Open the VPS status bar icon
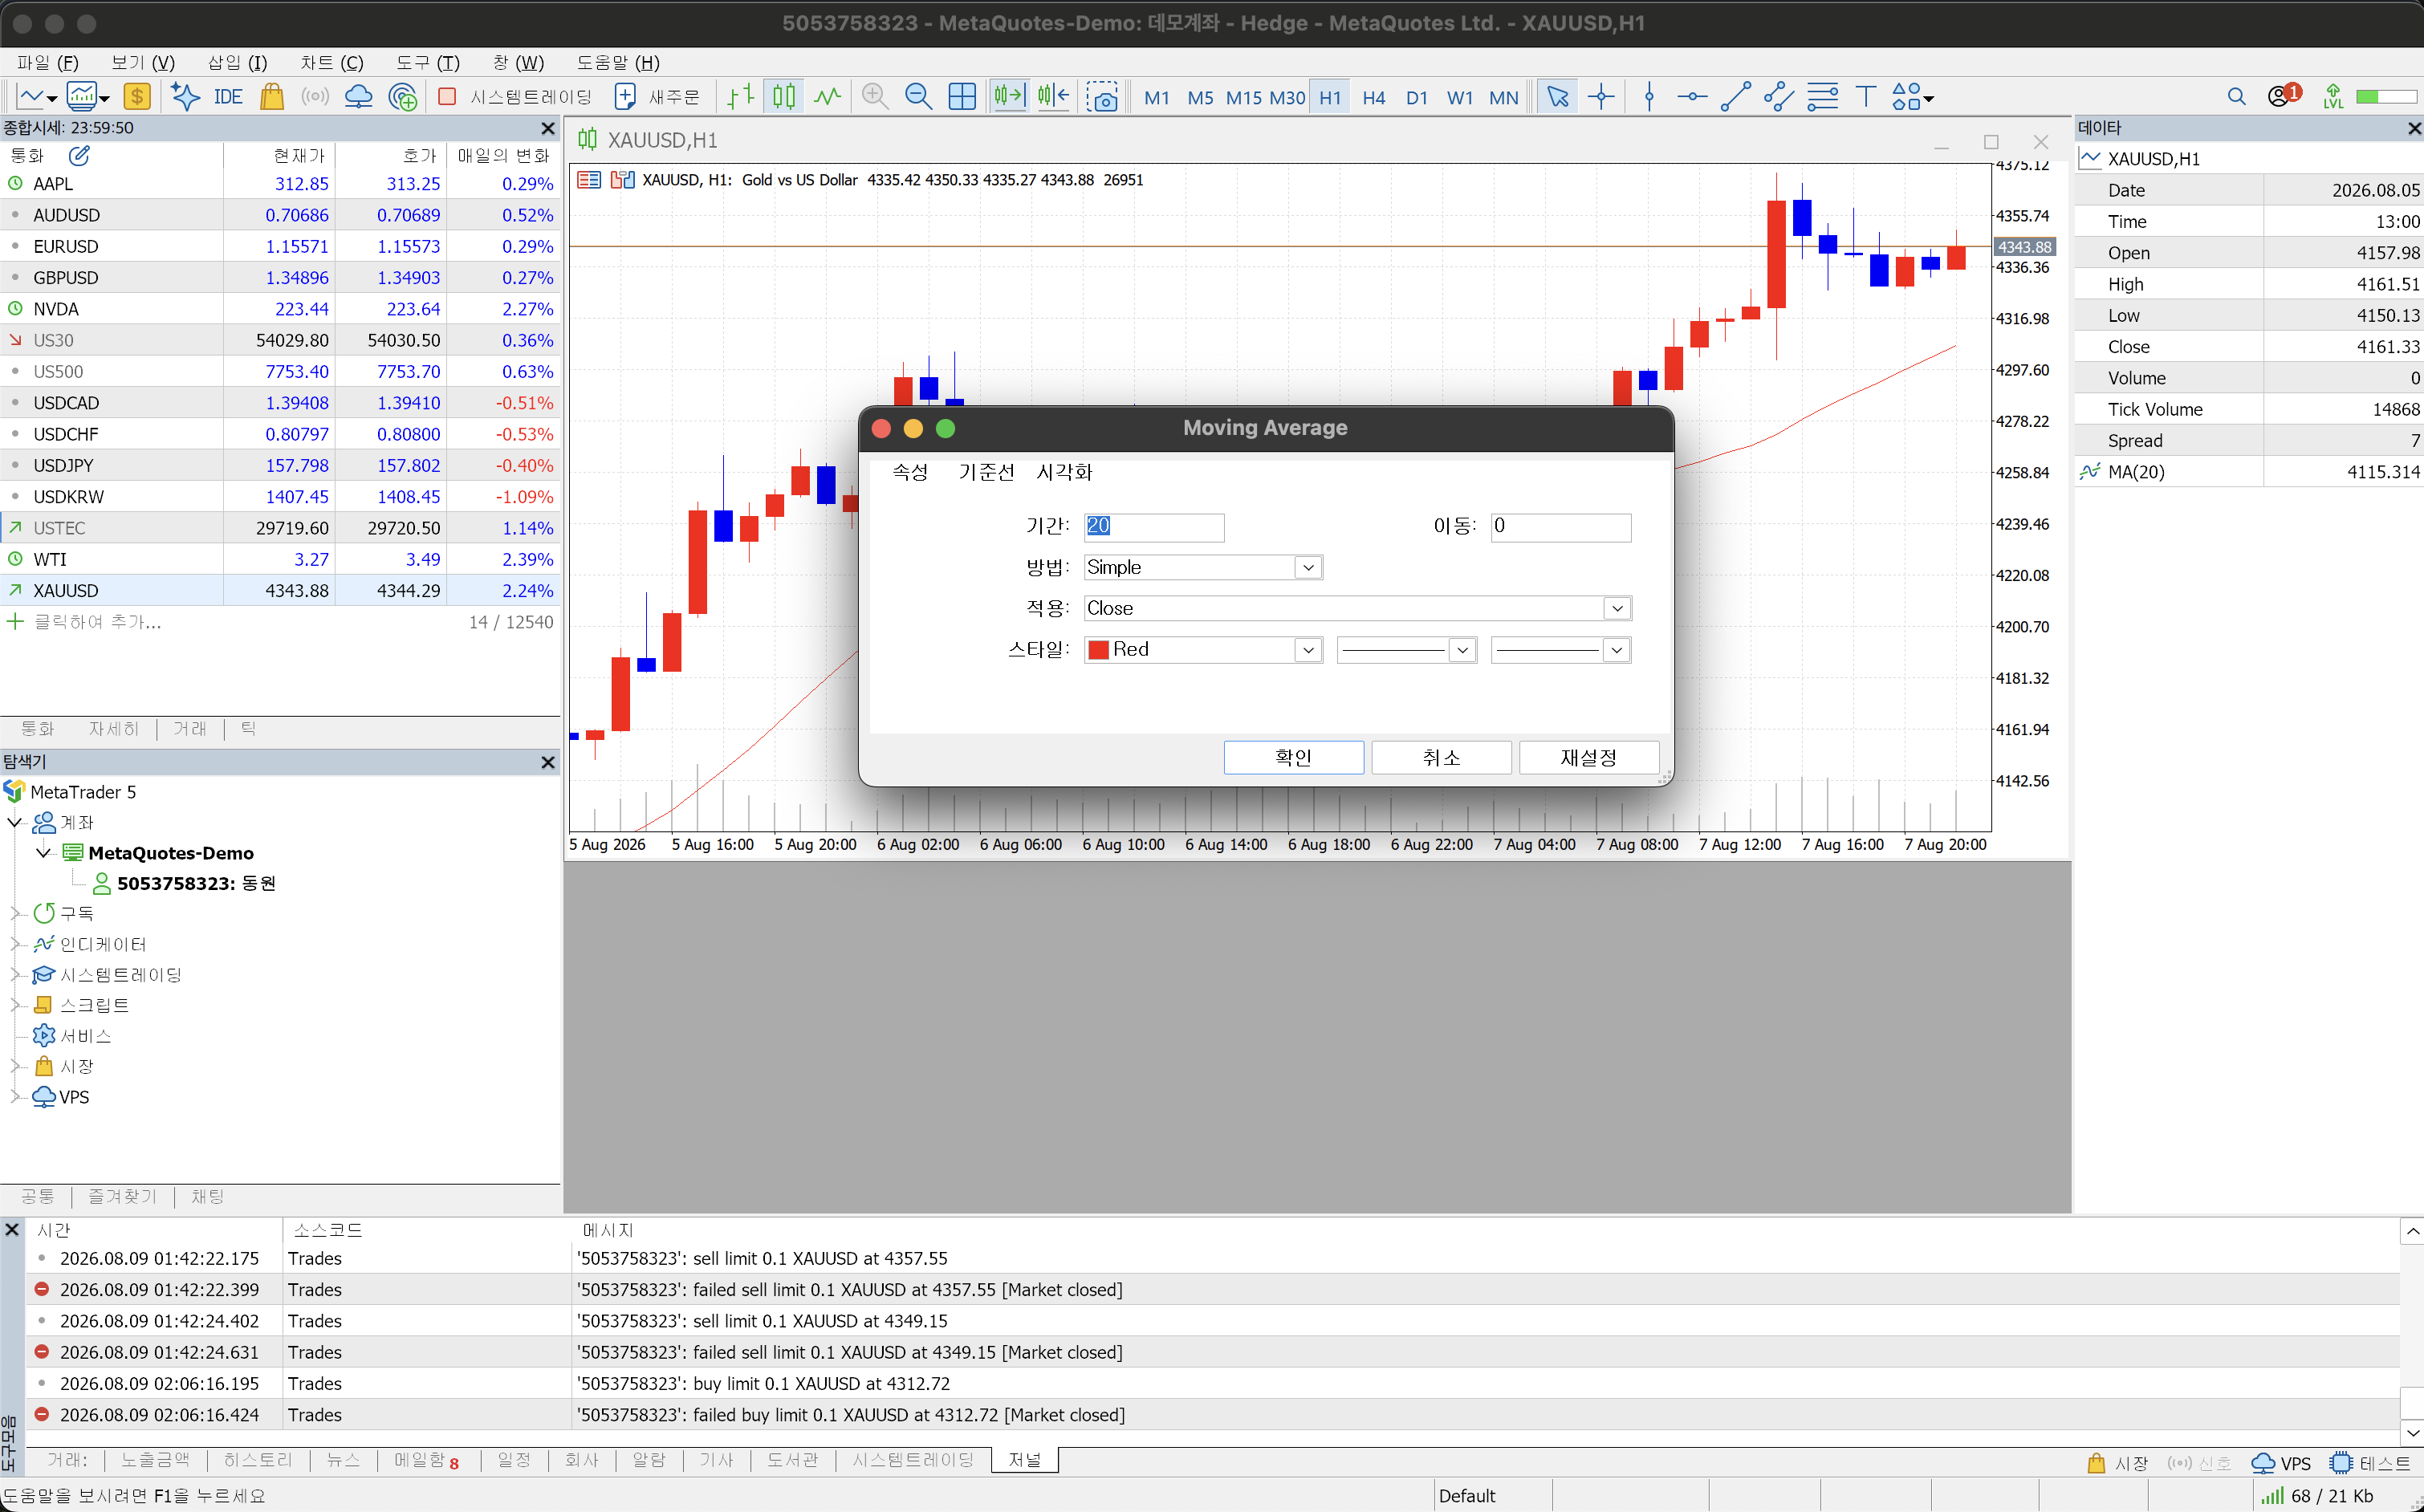 coord(2281,1462)
